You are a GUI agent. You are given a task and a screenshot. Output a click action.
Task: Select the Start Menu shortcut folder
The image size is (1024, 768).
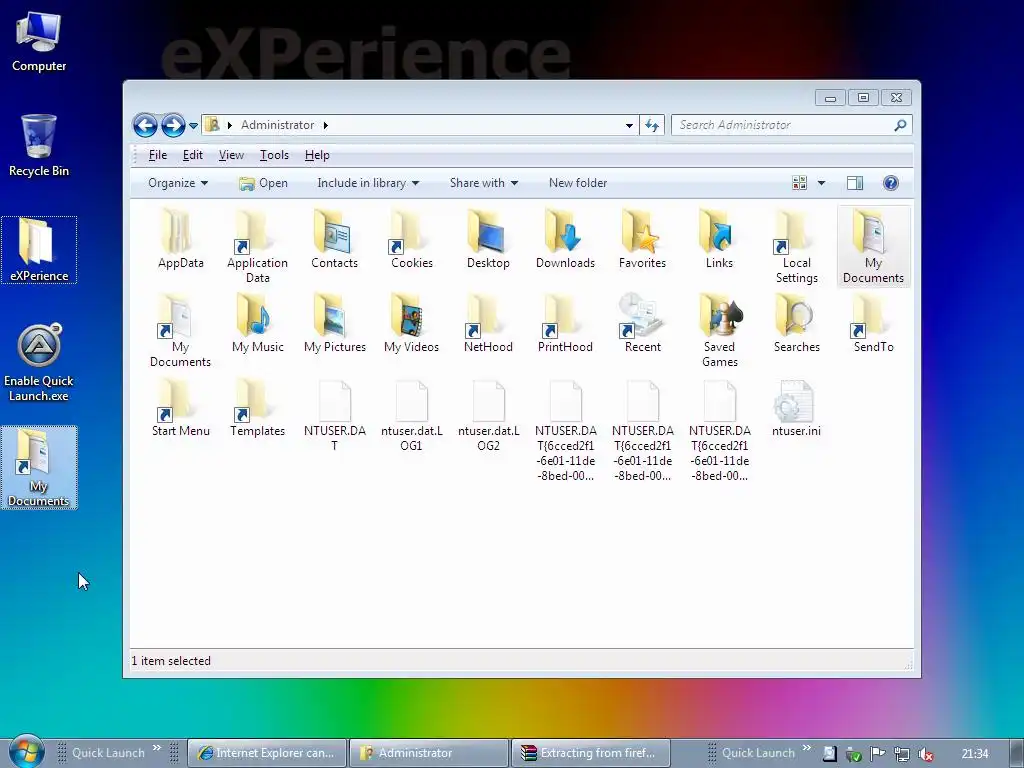pyautogui.click(x=180, y=408)
